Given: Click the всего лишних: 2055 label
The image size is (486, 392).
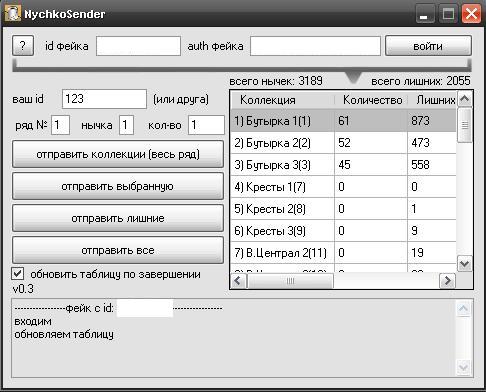Looking at the screenshot, I should [x=421, y=81].
